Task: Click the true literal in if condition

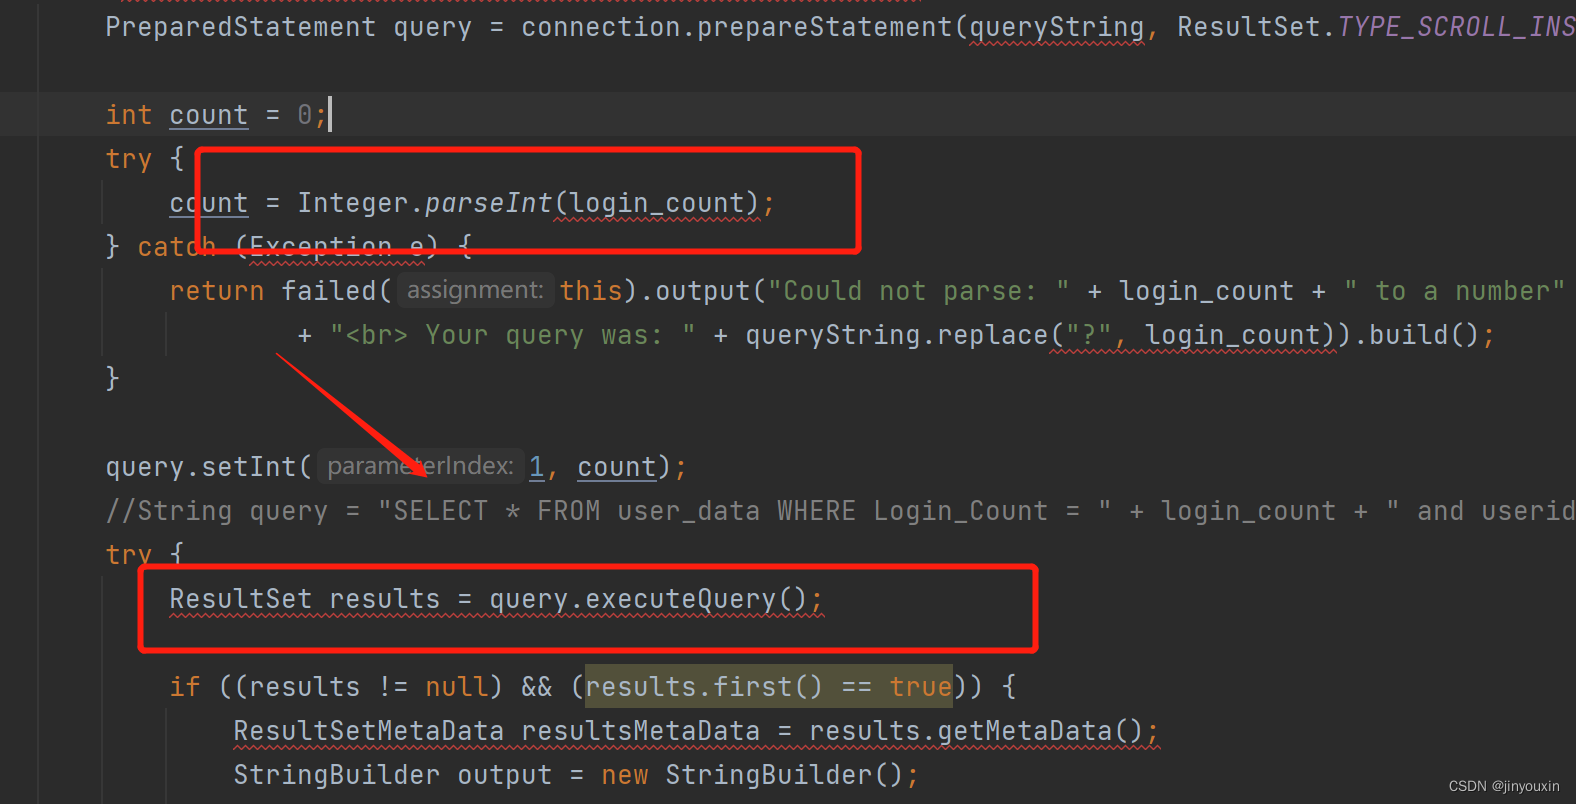Action: pyautogui.click(x=921, y=687)
